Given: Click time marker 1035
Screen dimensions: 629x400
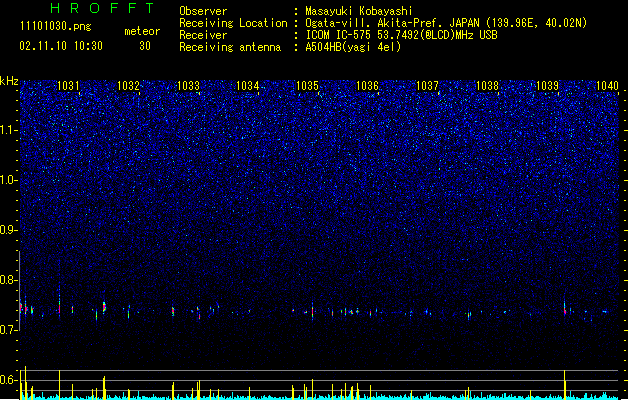Looking at the screenshot, I should (x=307, y=86).
